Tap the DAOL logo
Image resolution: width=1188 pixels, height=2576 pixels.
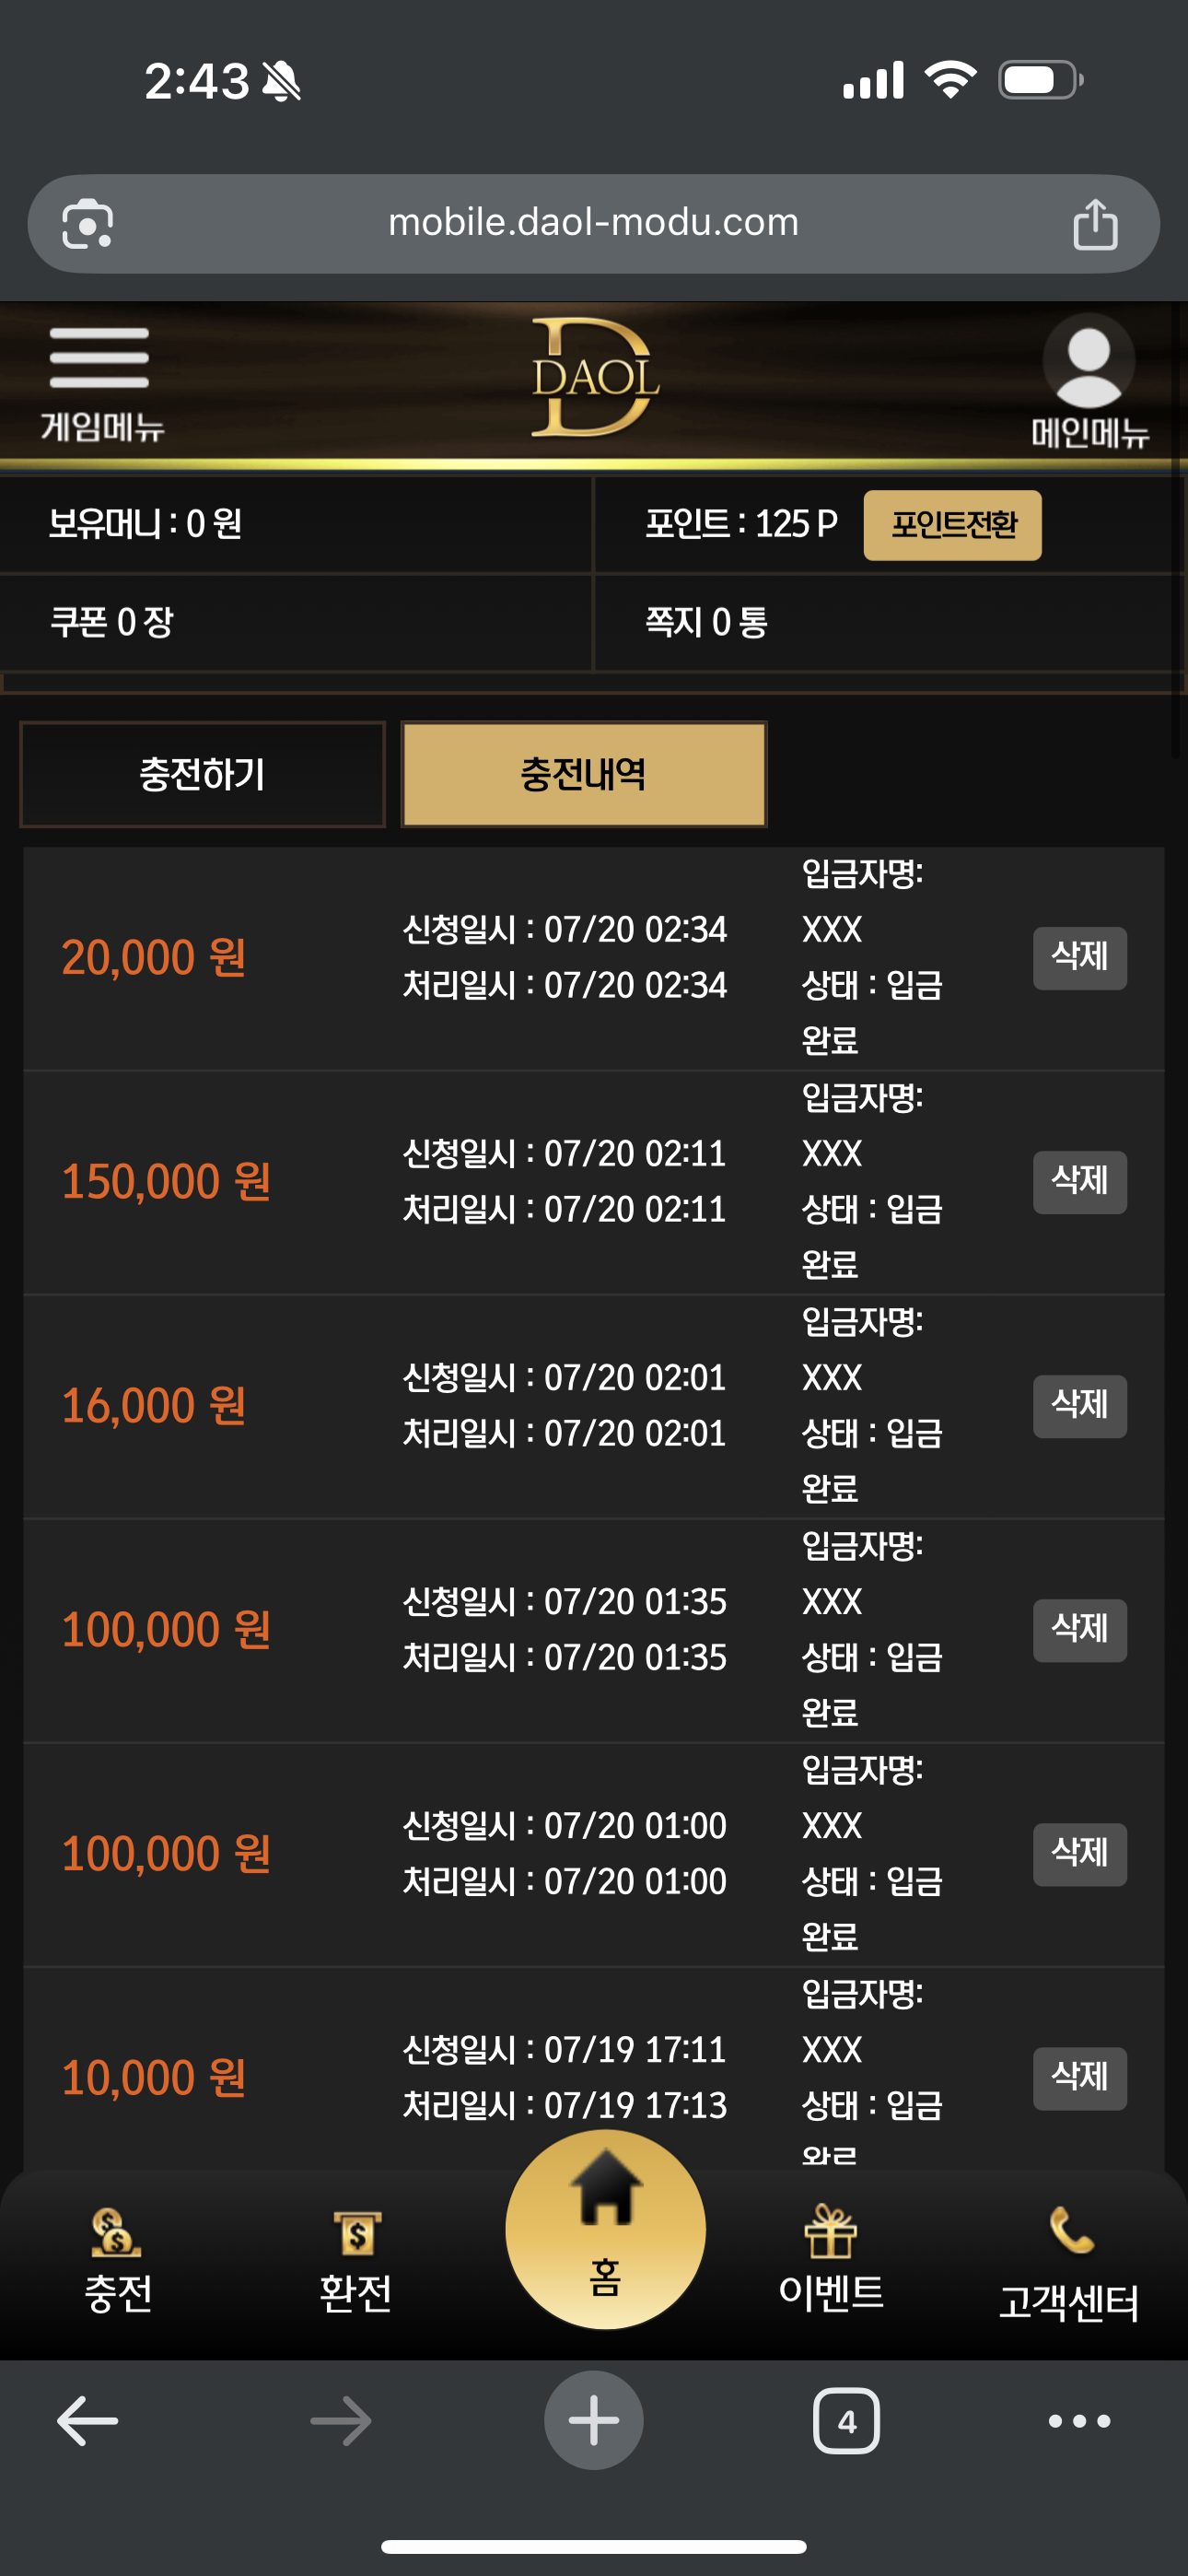[594, 378]
